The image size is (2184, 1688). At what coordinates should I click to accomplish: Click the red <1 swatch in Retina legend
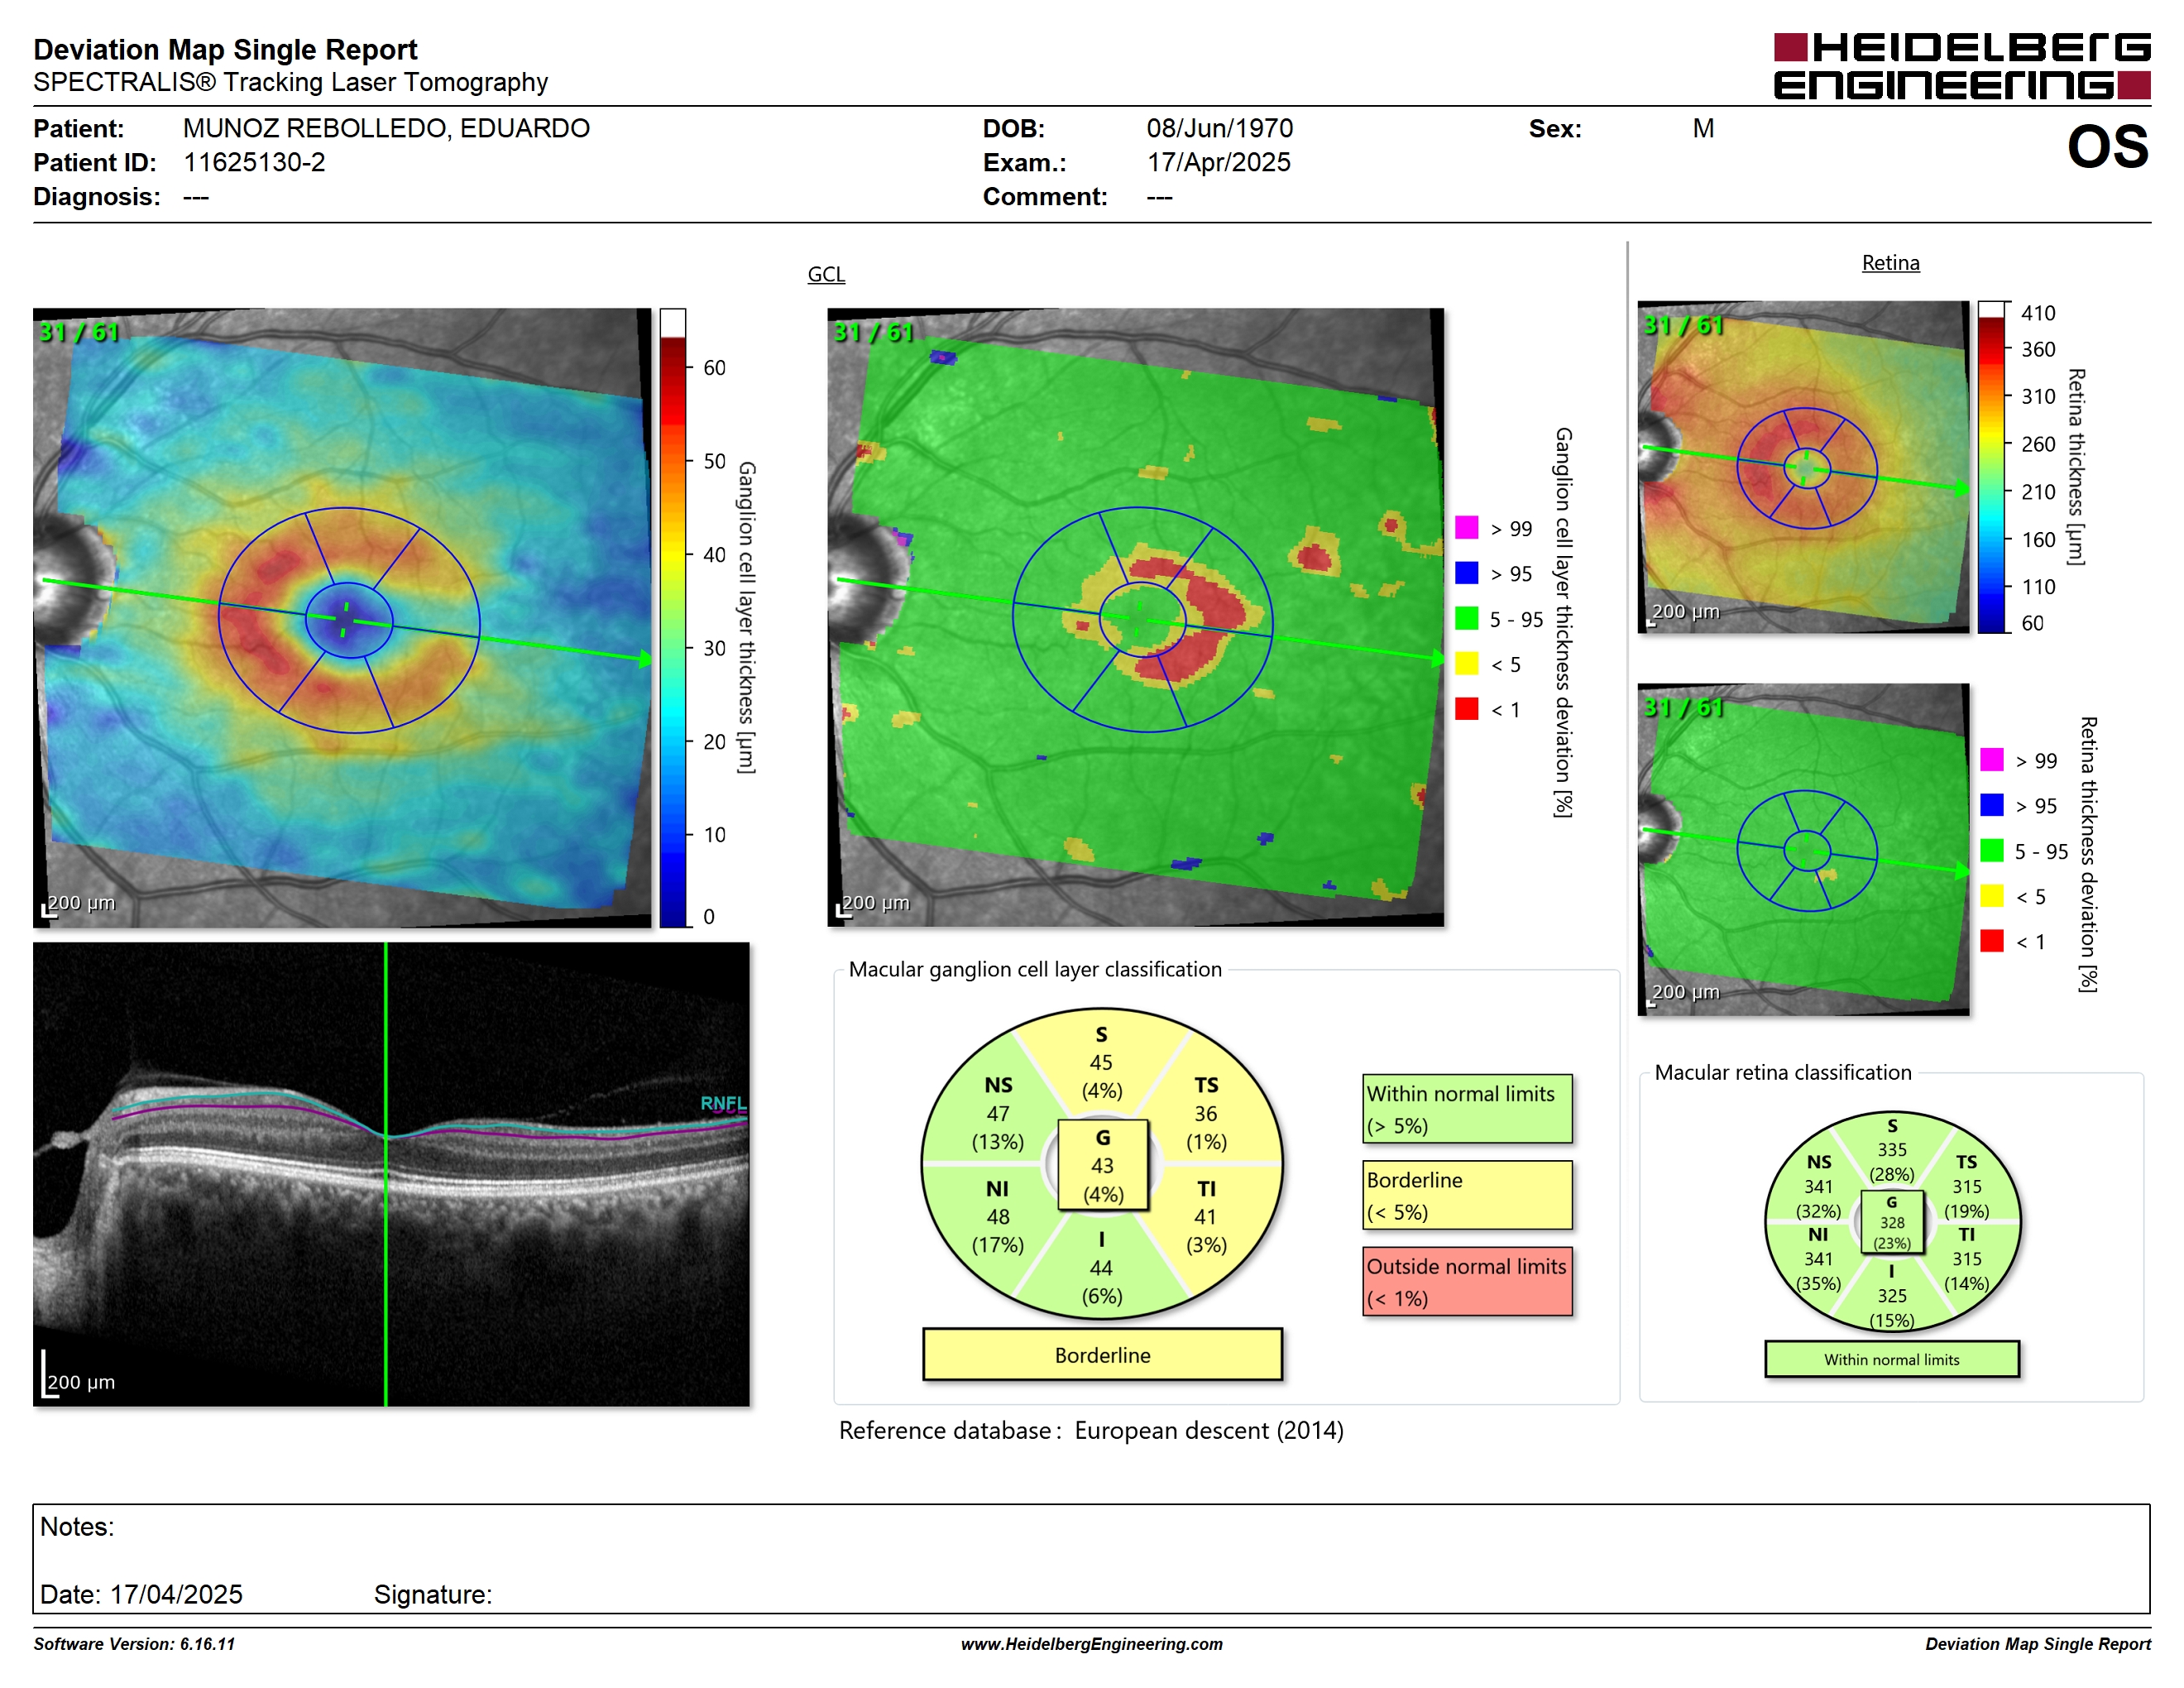click(1991, 940)
